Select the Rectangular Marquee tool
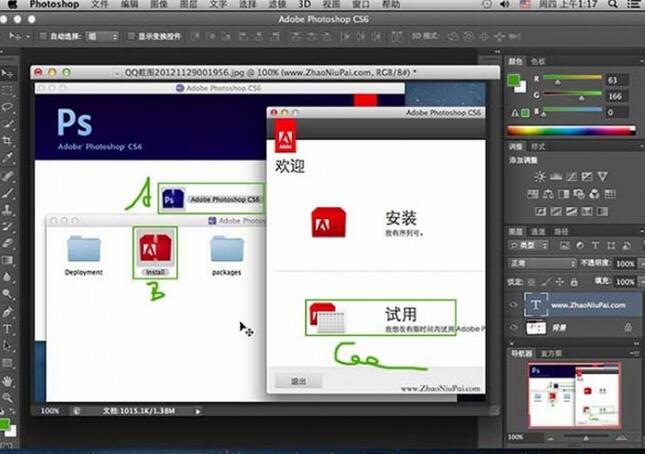Image resolution: width=645 pixels, height=454 pixels. [7, 90]
